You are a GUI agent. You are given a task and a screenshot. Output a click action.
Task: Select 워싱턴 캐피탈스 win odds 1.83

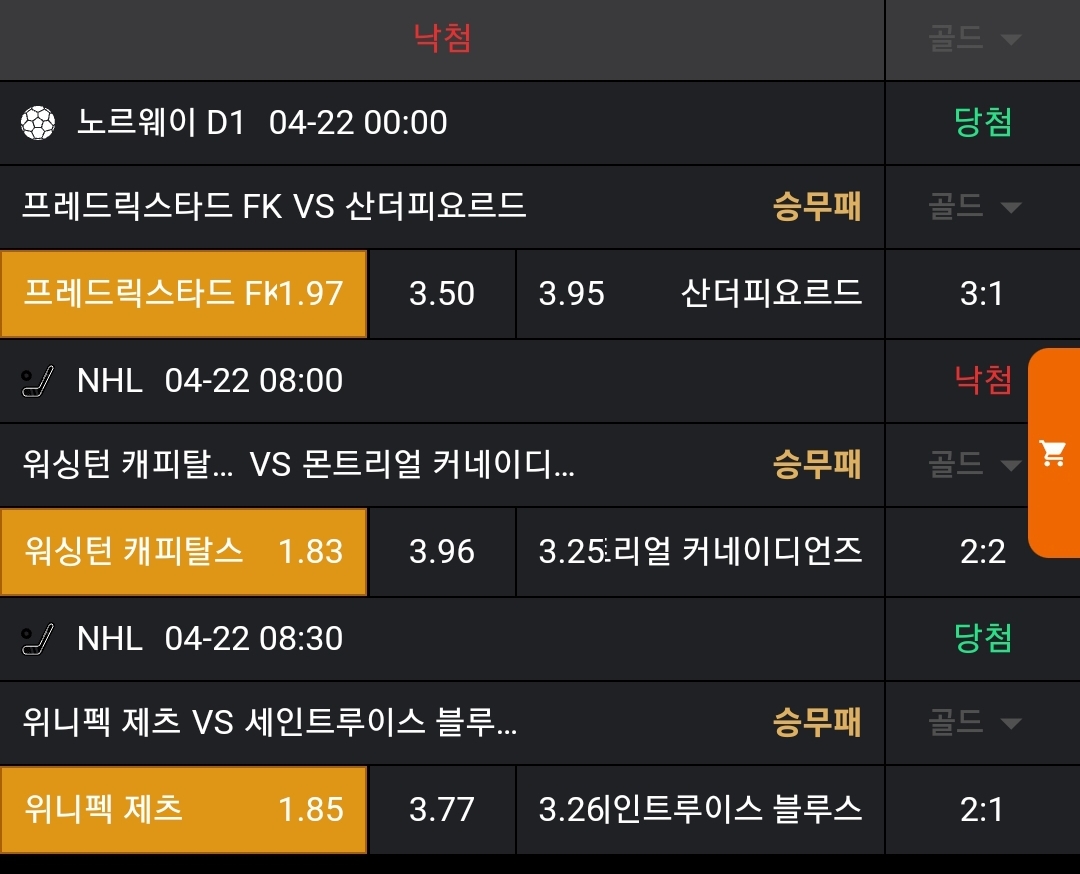(x=184, y=551)
